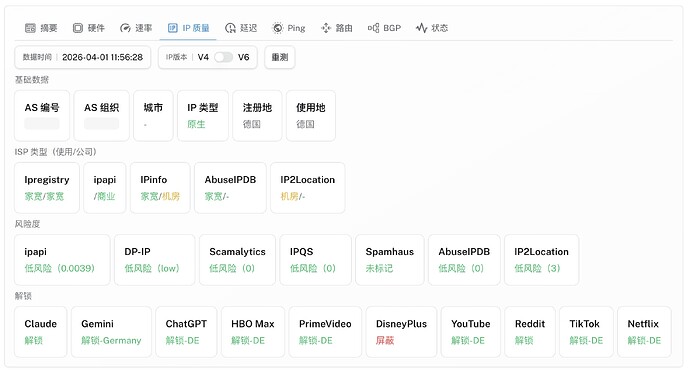
Task: Click the IP2Location 机房/- ISP card
Action: click(308, 188)
